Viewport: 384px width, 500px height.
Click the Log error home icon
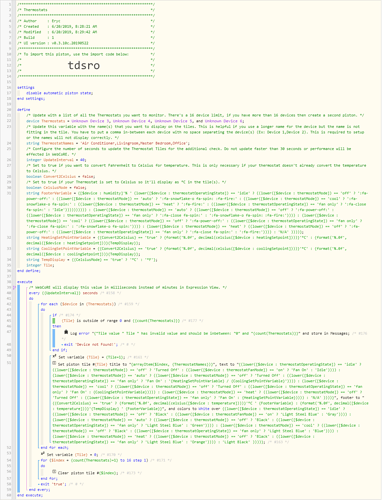coord(66,332)
